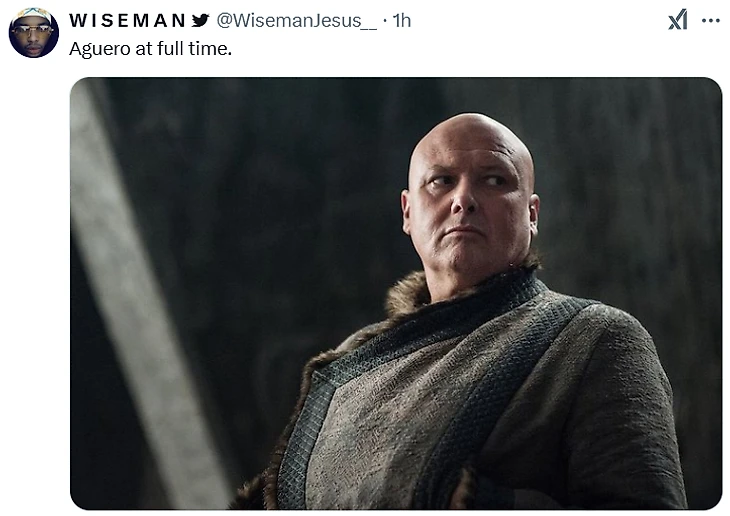Image resolution: width=730 pixels, height=516 pixels.
Task: Click the Twitter bird emoji beside WISEMAN
Action: [x=200, y=20]
